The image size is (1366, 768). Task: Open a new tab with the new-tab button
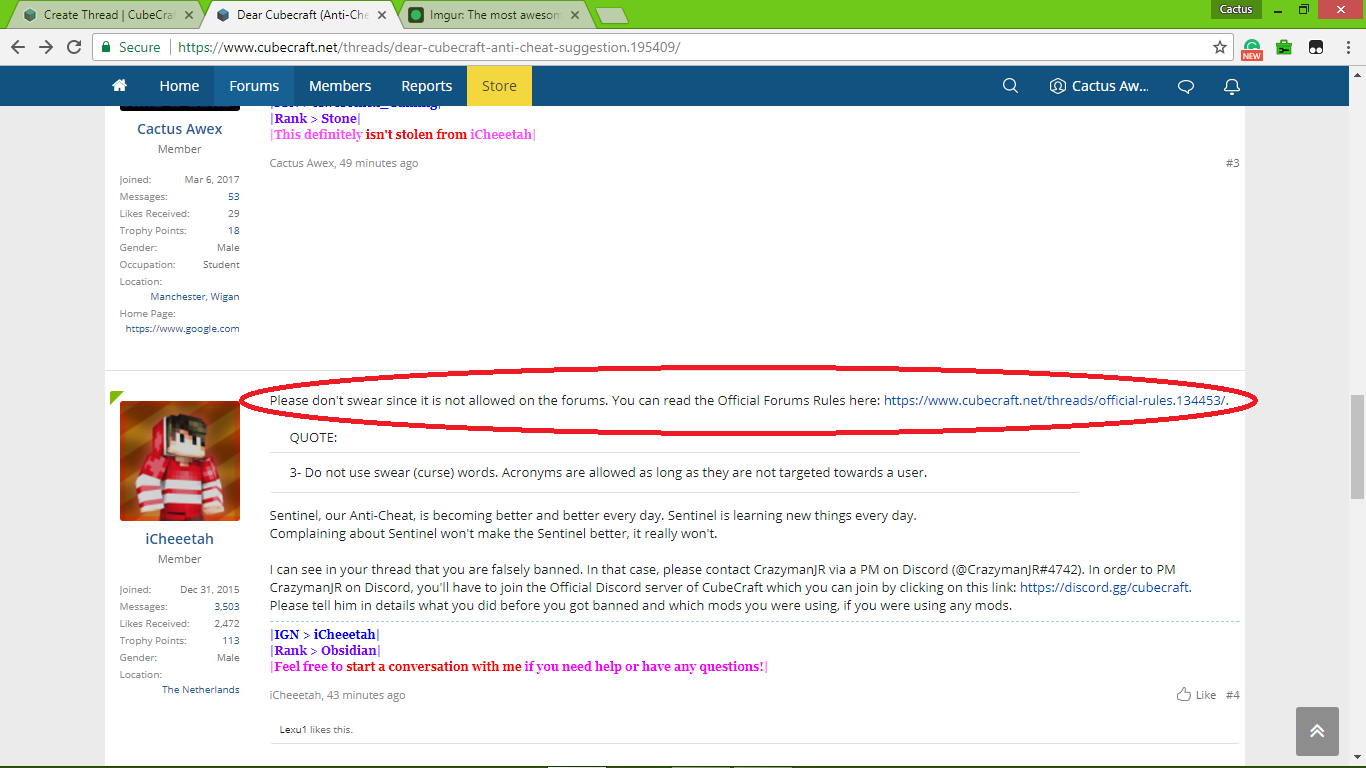click(x=611, y=15)
